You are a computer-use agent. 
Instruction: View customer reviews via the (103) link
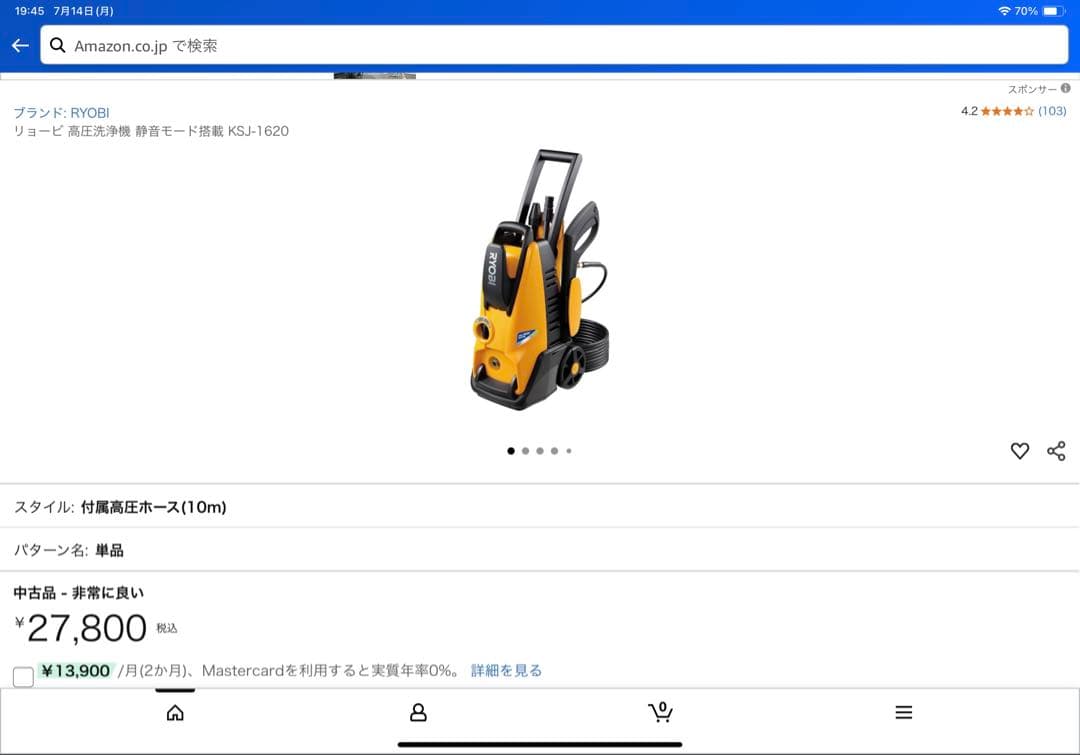click(1055, 113)
